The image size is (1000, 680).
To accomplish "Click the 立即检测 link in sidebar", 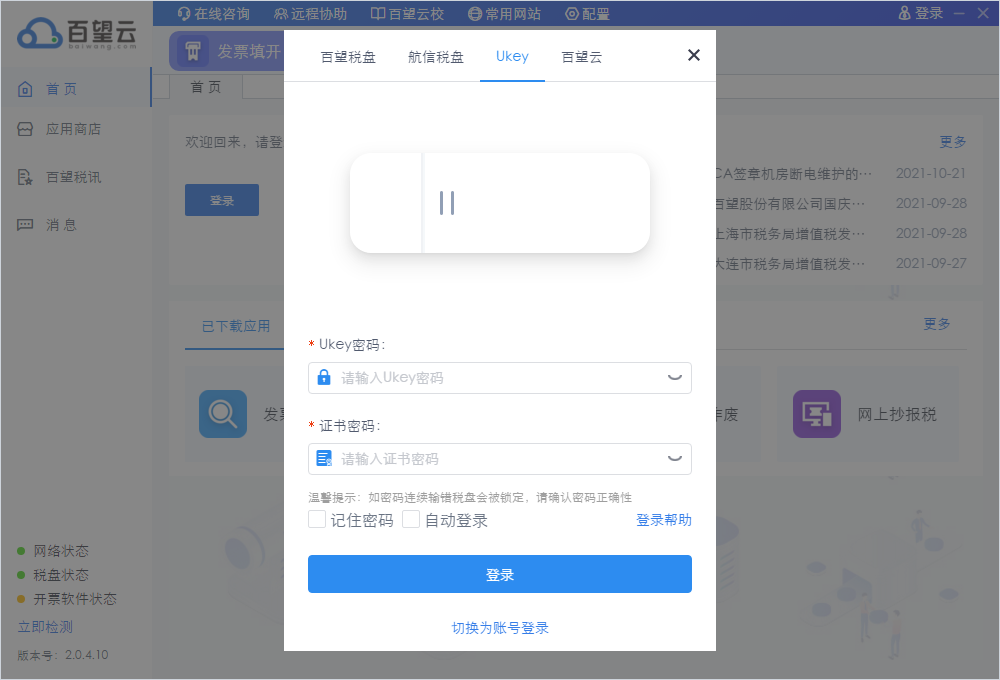I will [45, 627].
